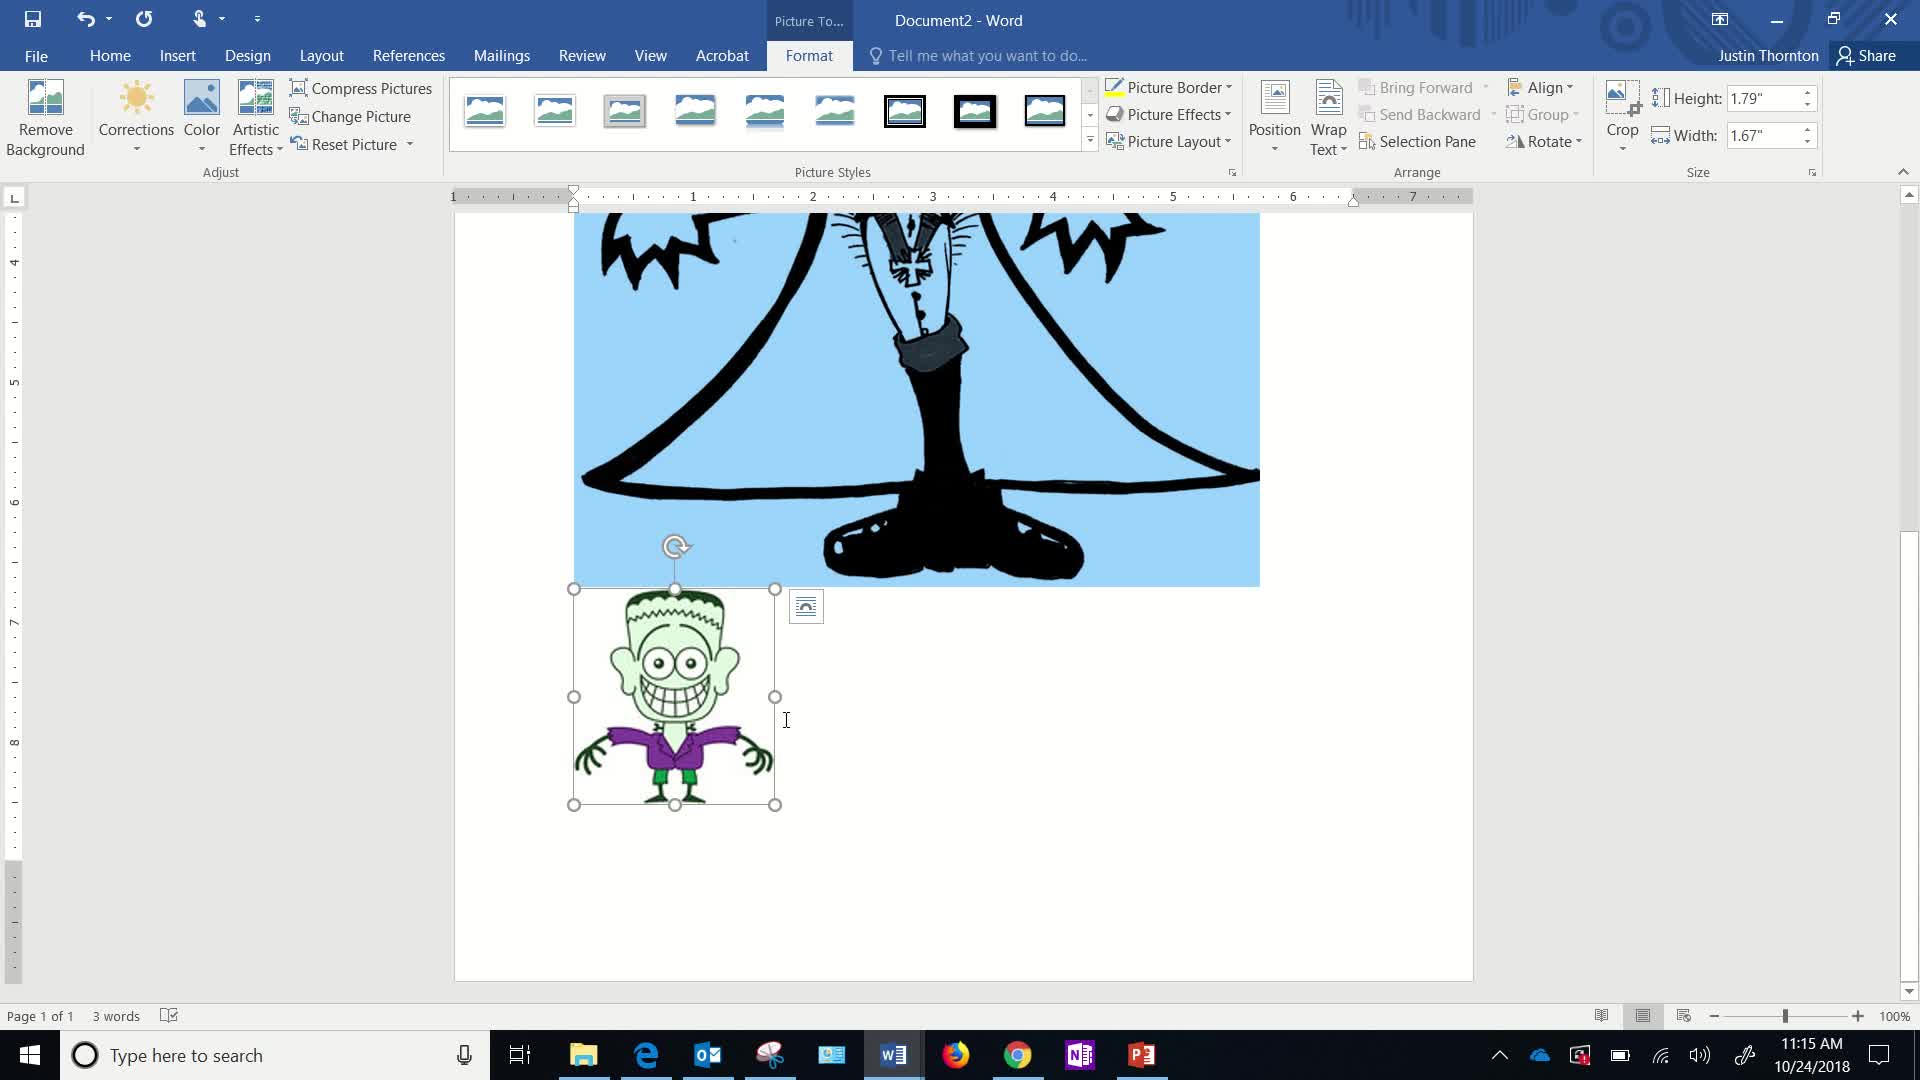This screenshot has height=1080, width=1920.
Task: Open Ribbon Display Options
Action: [x=1720, y=19]
